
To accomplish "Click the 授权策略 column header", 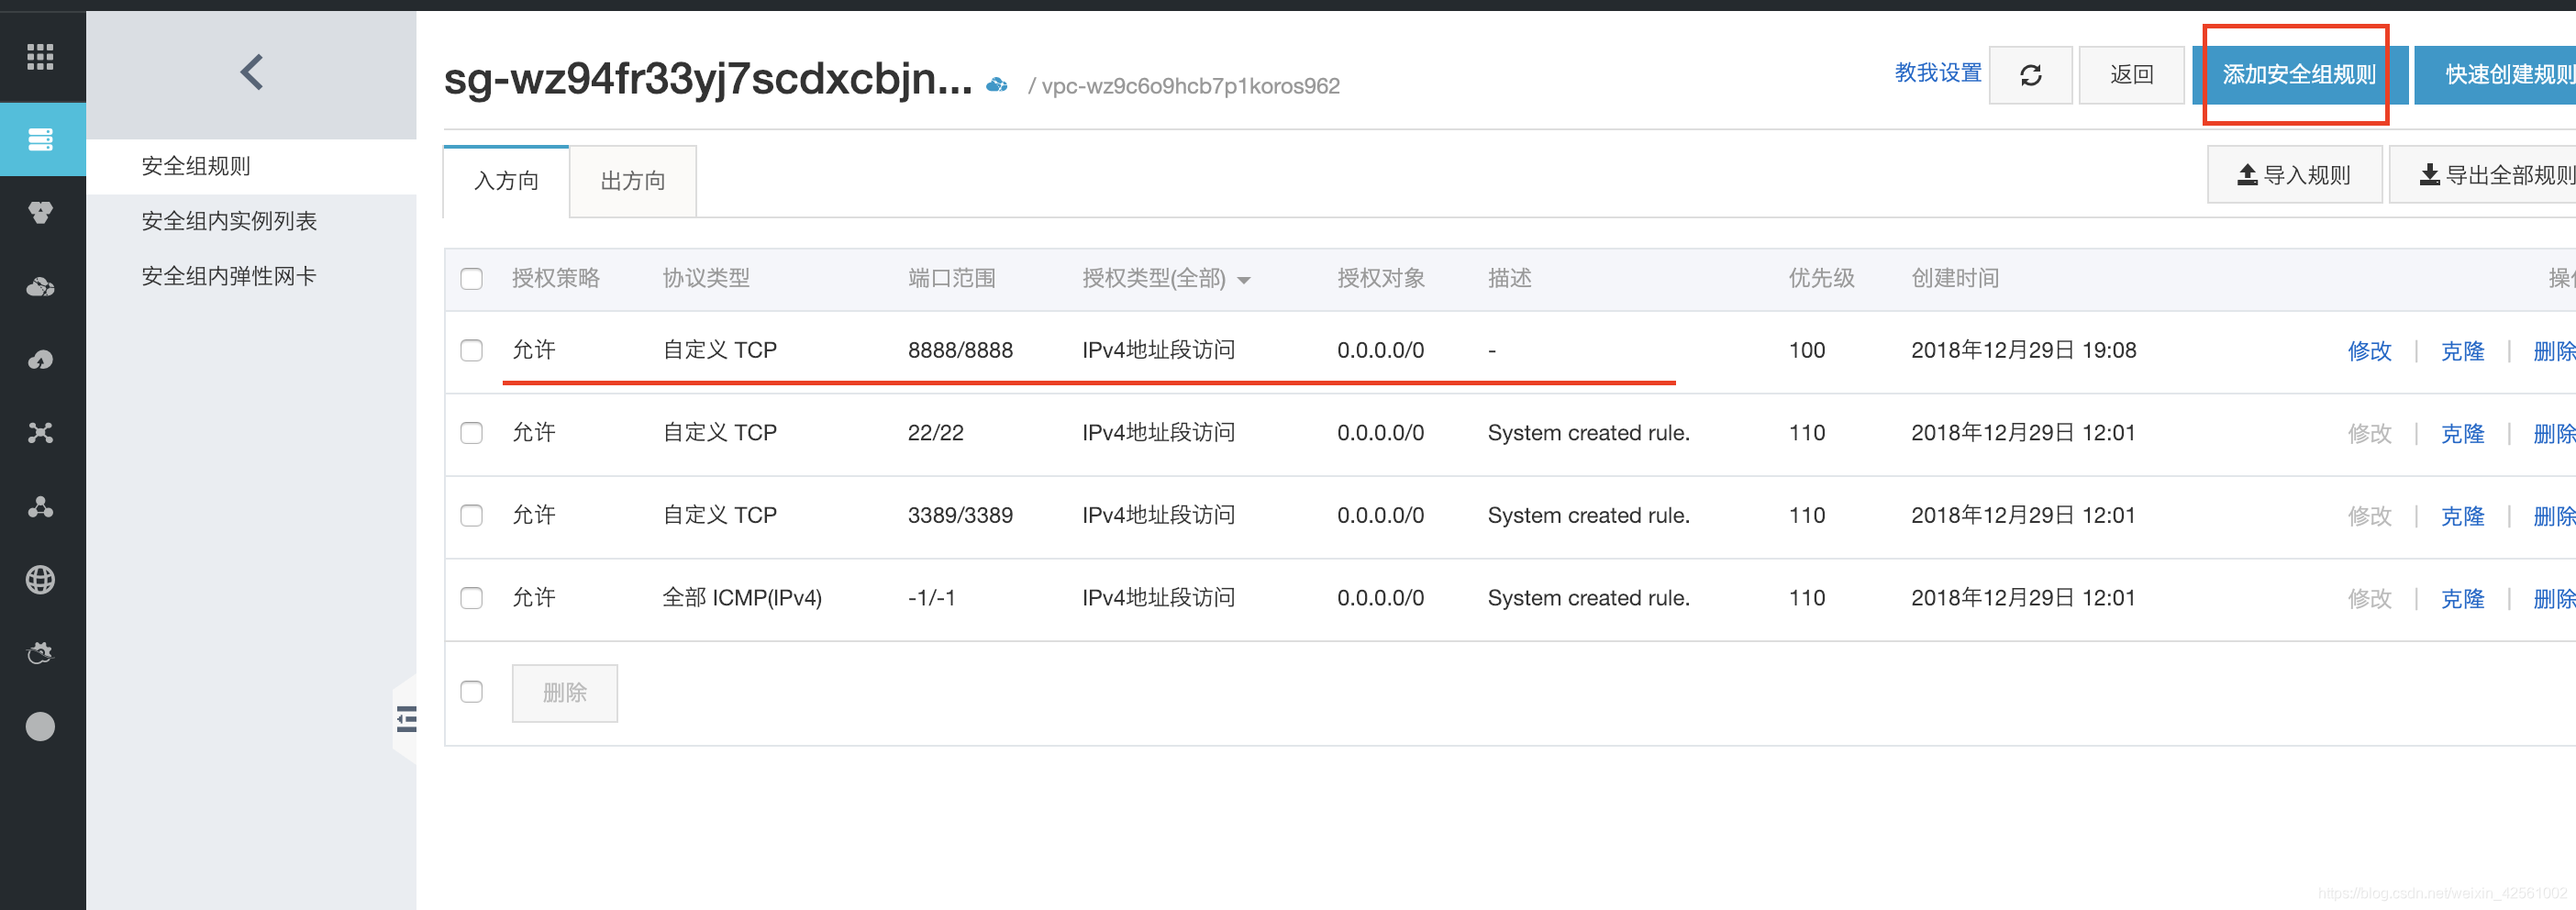I will pyautogui.click(x=556, y=278).
